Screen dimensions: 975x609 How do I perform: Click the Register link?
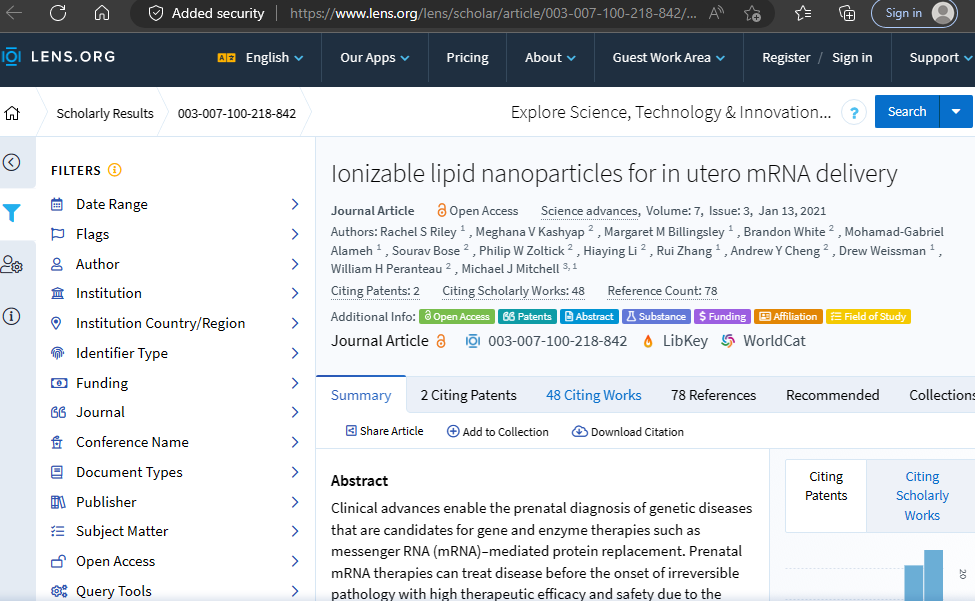pyautogui.click(x=786, y=58)
